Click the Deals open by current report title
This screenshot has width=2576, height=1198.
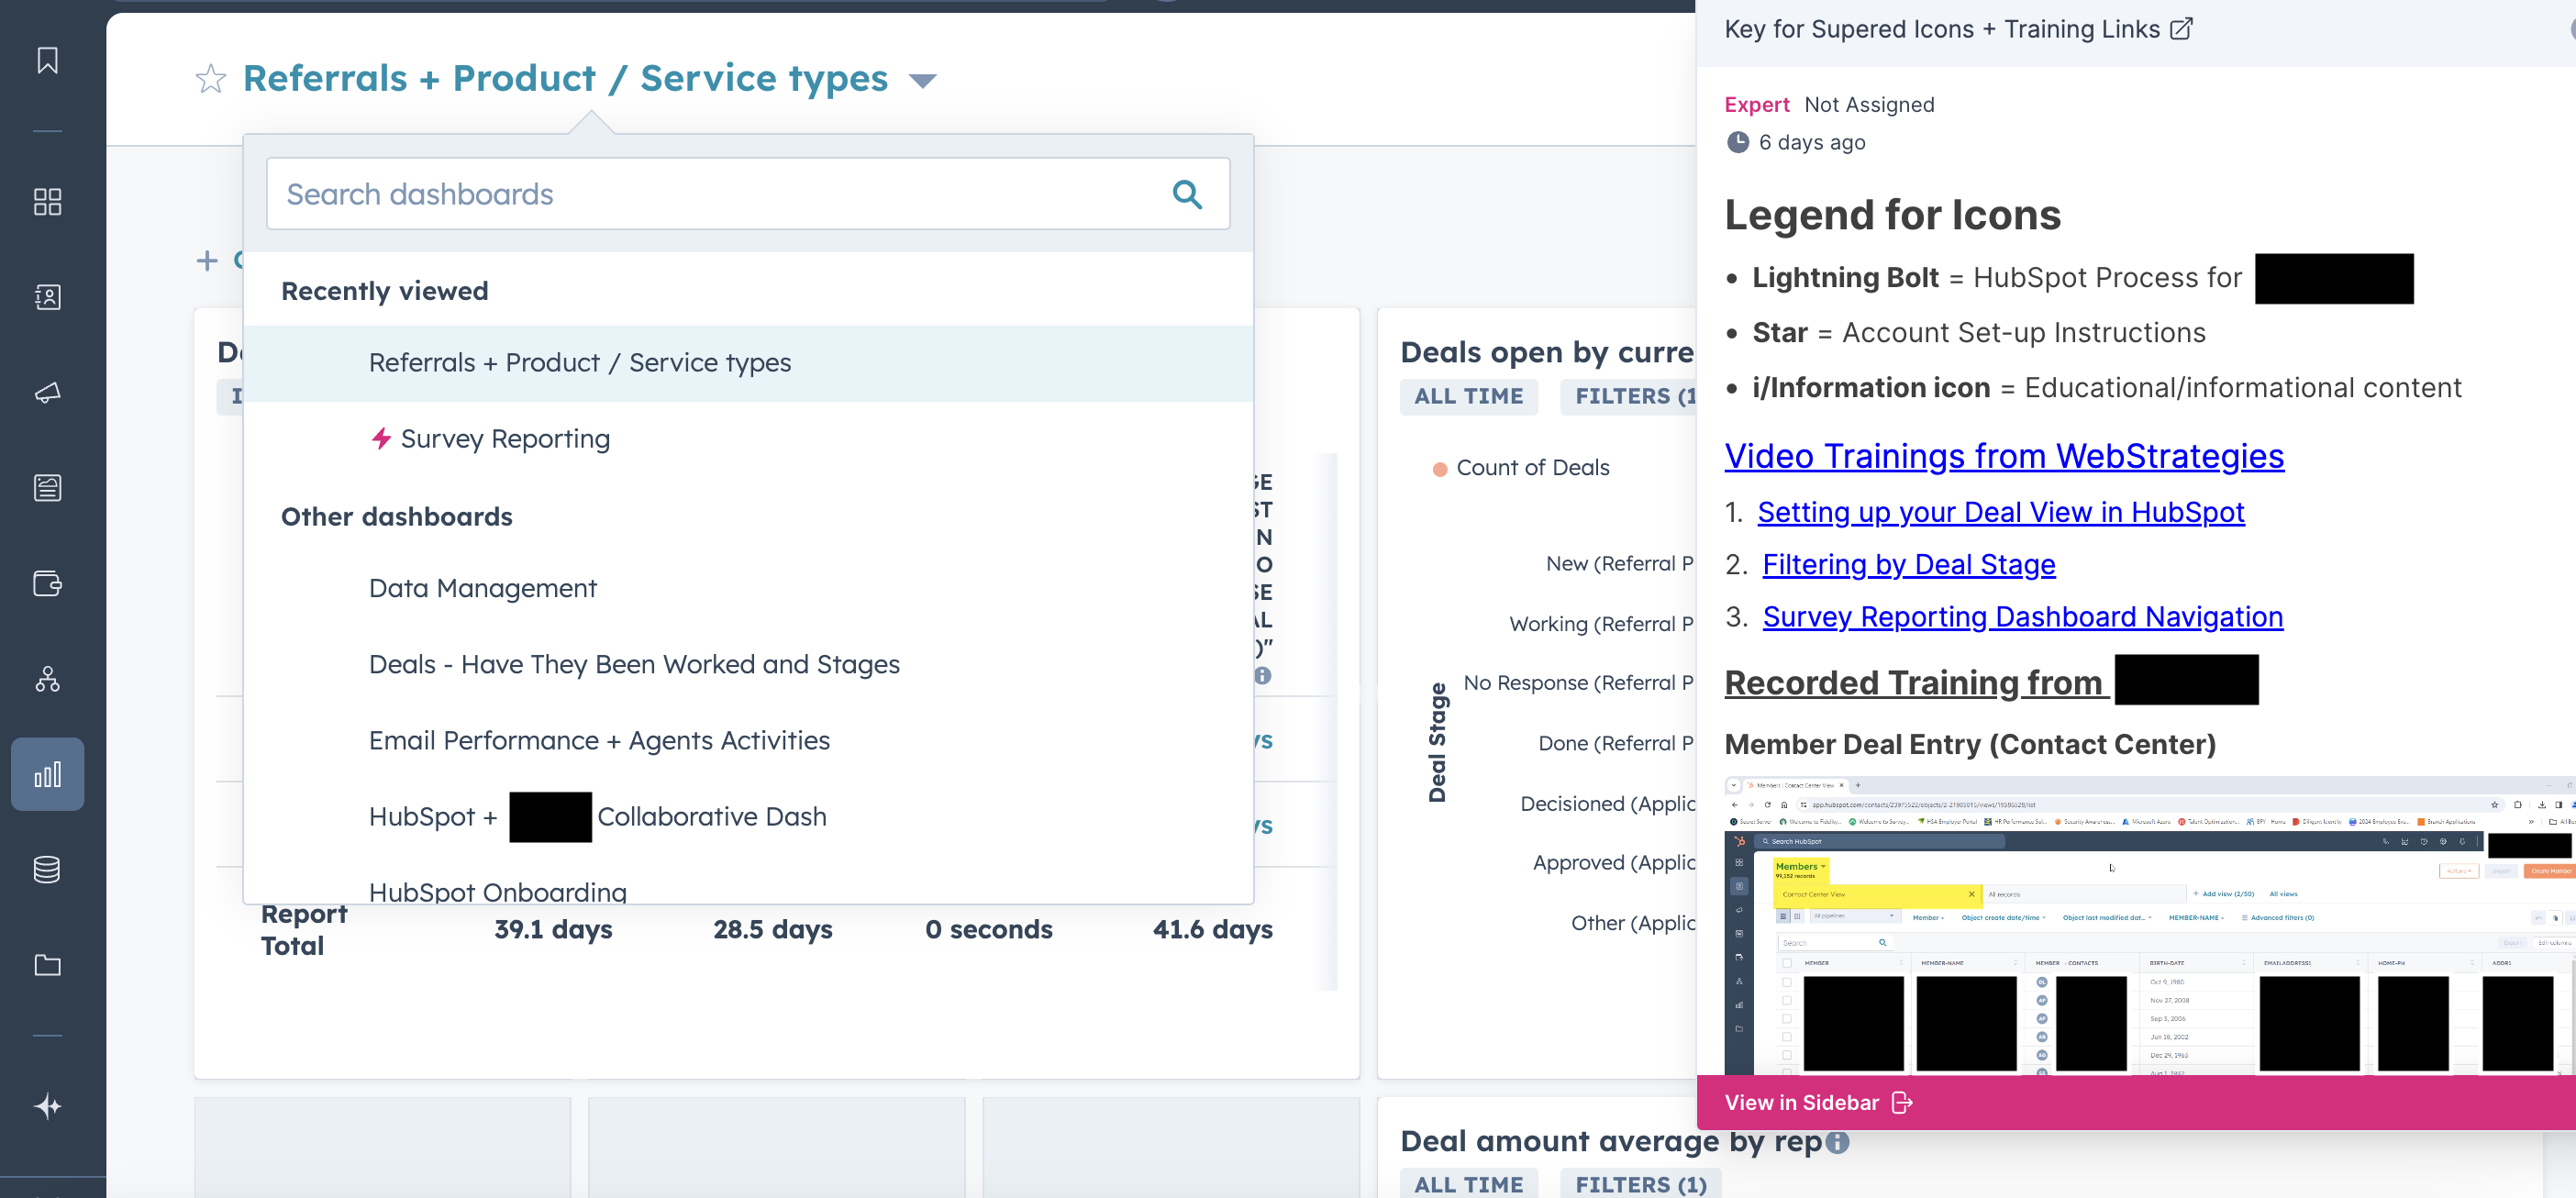point(1547,352)
